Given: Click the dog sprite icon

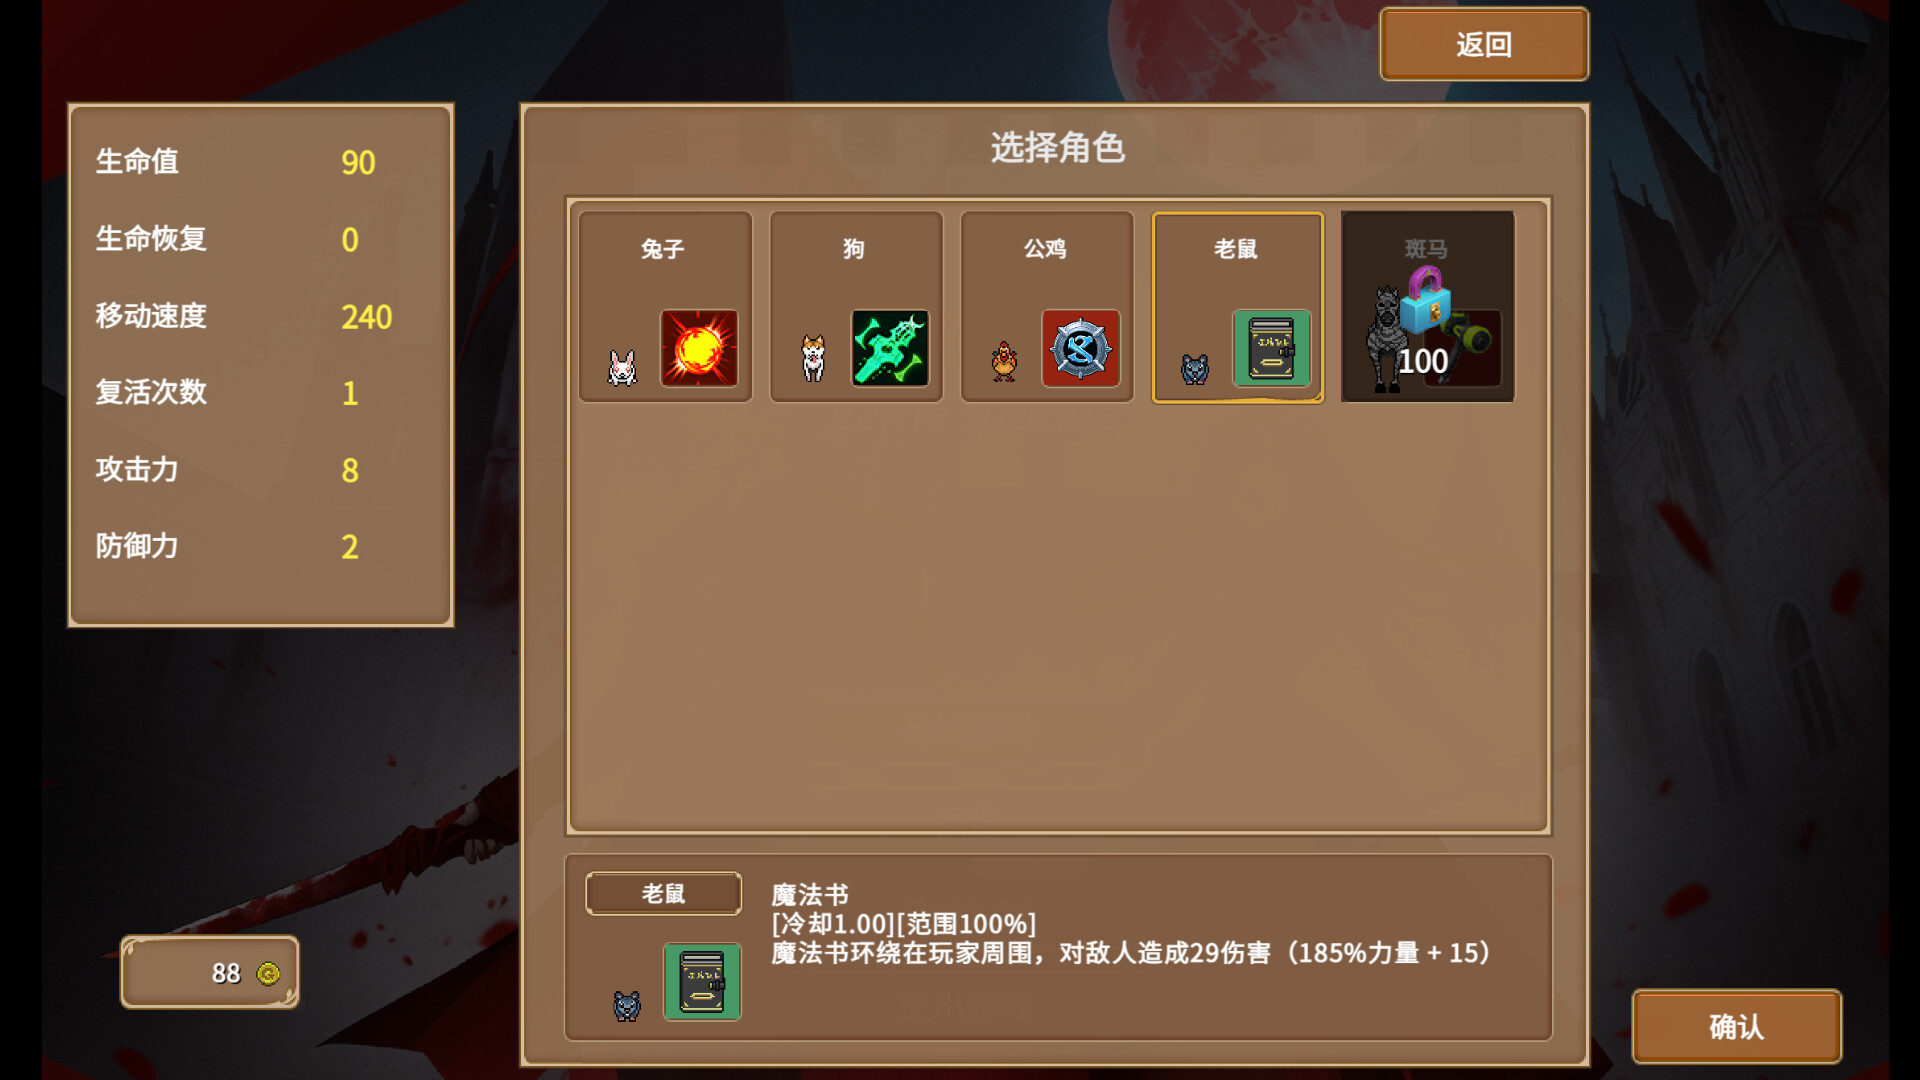Looking at the screenshot, I should [x=813, y=358].
